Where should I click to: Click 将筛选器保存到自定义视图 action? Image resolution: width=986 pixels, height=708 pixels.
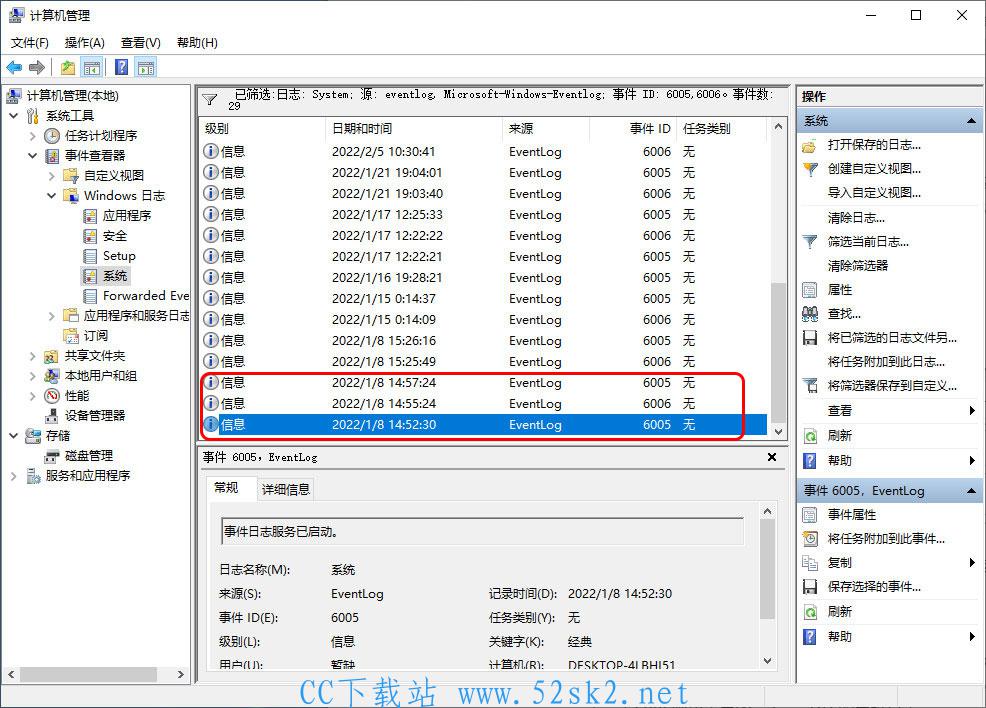[x=892, y=386]
